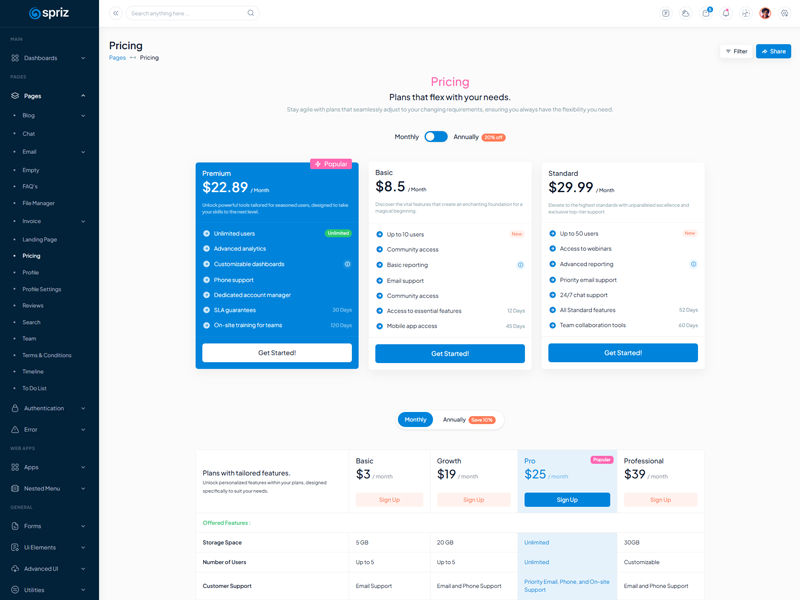Click the Share button
This screenshot has height=600, width=800.
coord(773,51)
